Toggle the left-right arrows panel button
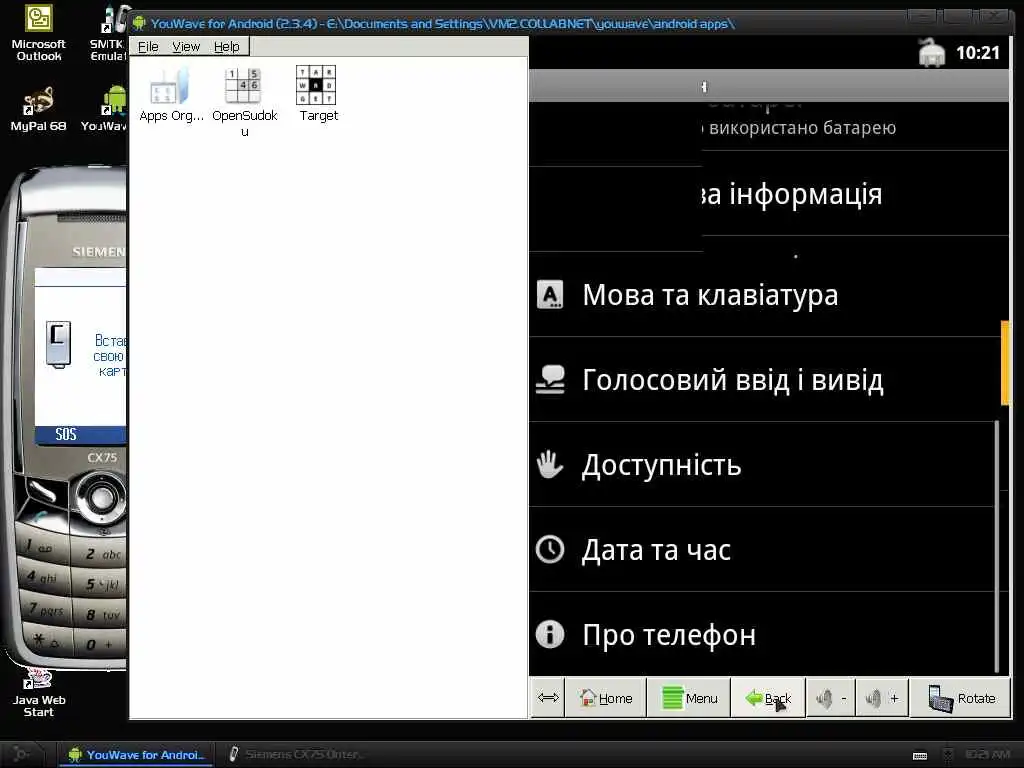Viewport: 1024px width, 768px height. click(x=548, y=698)
